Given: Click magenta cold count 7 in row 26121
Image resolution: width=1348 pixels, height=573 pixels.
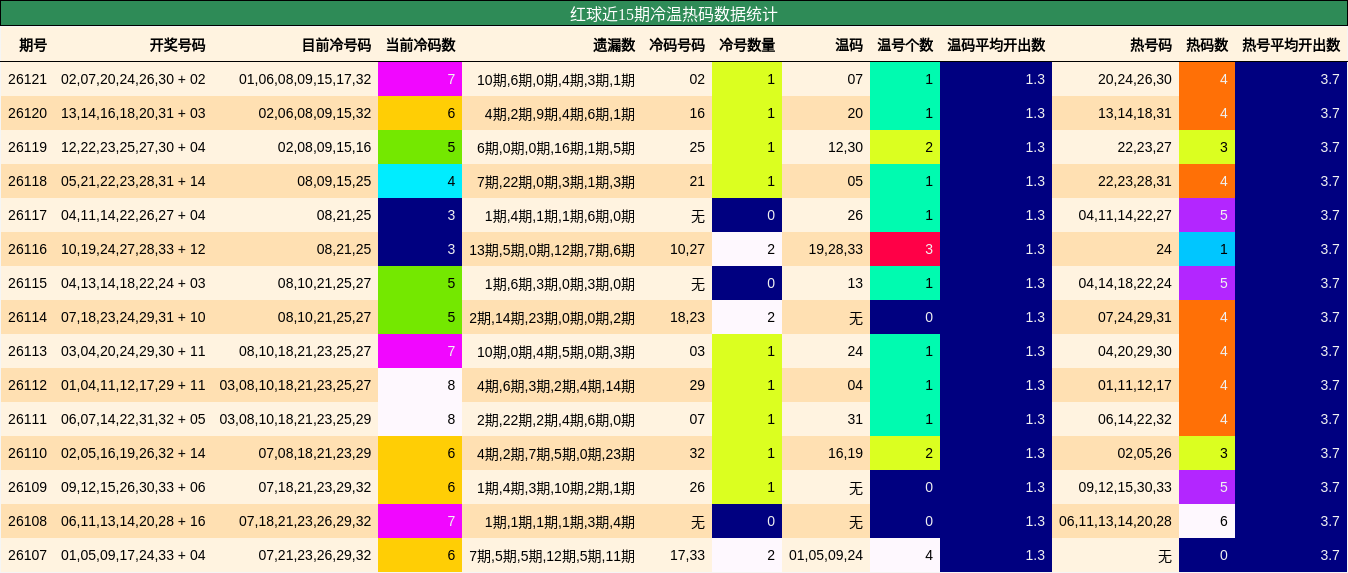Looking at the screenshot, I should [x=420, y=79].
